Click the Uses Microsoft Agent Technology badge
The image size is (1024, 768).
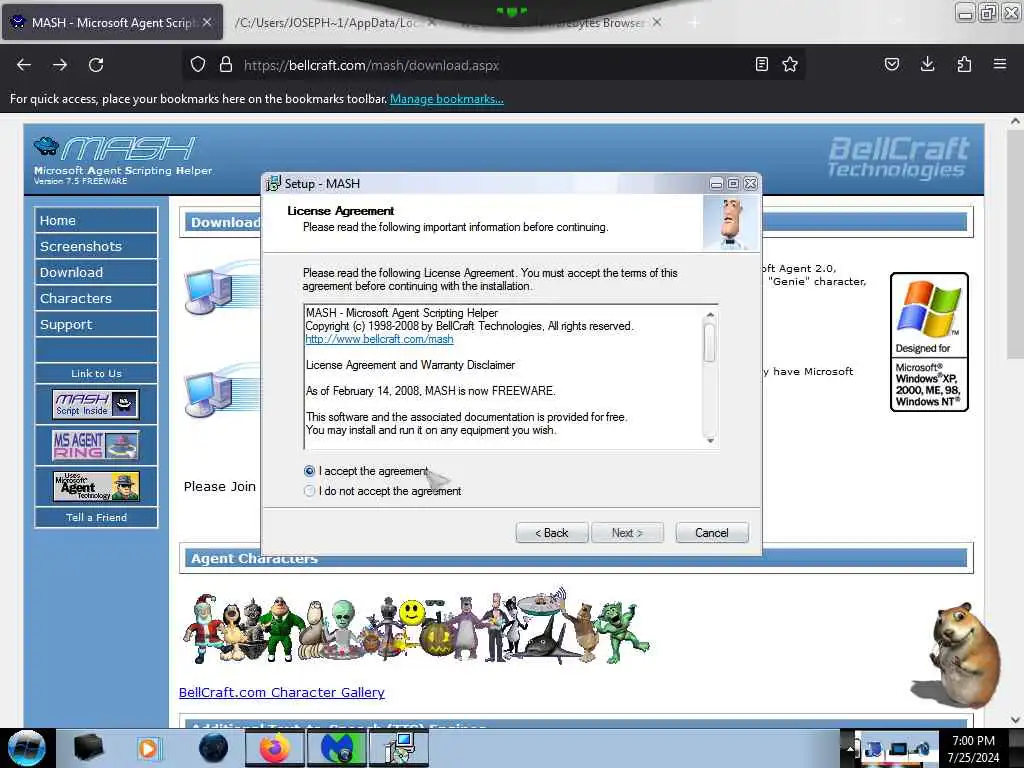(x=96, y=487)
